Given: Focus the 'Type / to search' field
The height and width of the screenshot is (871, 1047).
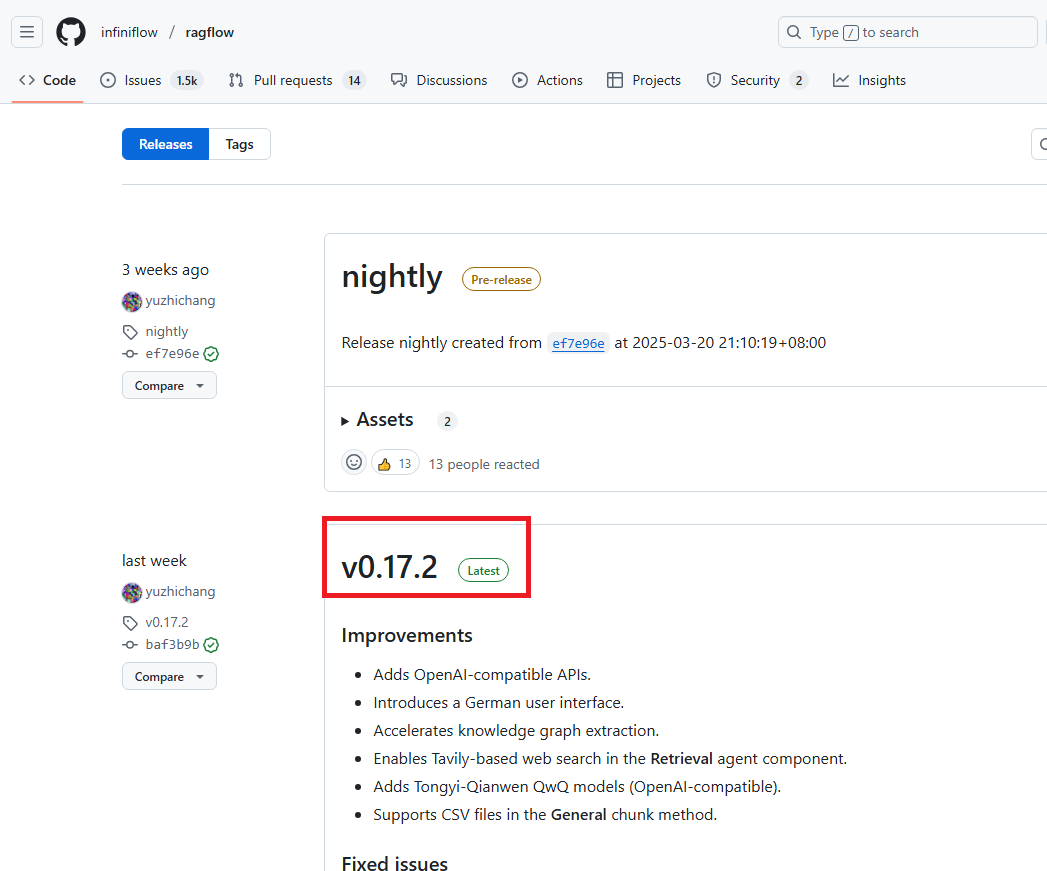Looking at the screenshot, I should pos(907,32).
